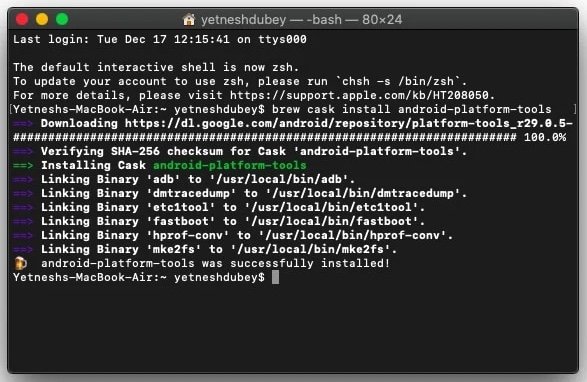Click the hash progress bar at 100.0%
This screenshot has height=382, width=587.
click(x=265, y=137)
